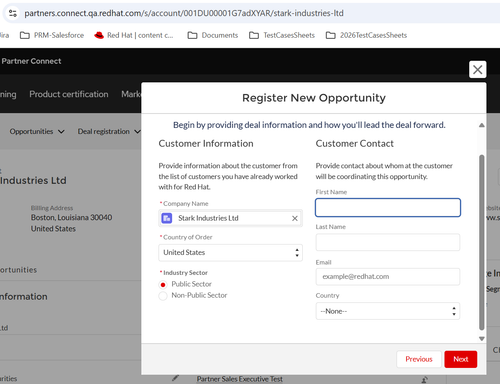Clear the Stark Industries Ltd company selection
The image size is (500, 384).
tap(295, 218)
